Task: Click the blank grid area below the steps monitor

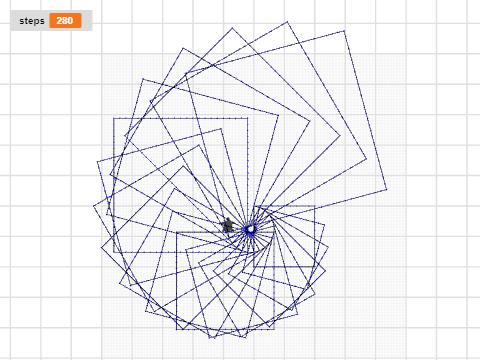Action: click(50, 133)
